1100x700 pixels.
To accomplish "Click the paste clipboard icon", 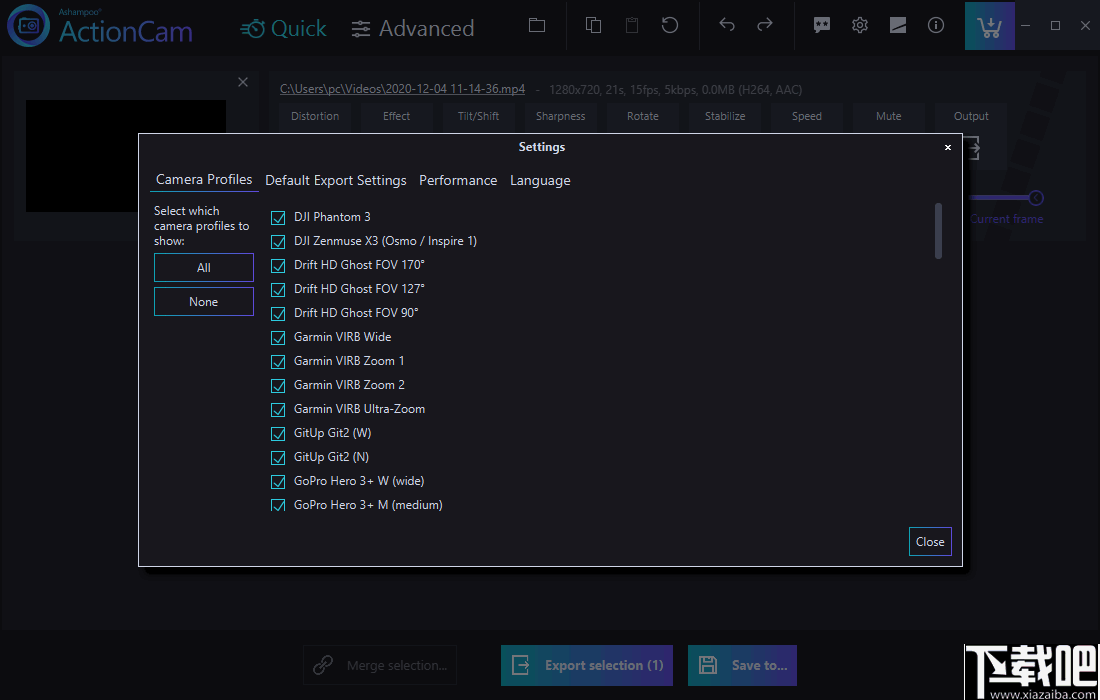I will (632, 25).
